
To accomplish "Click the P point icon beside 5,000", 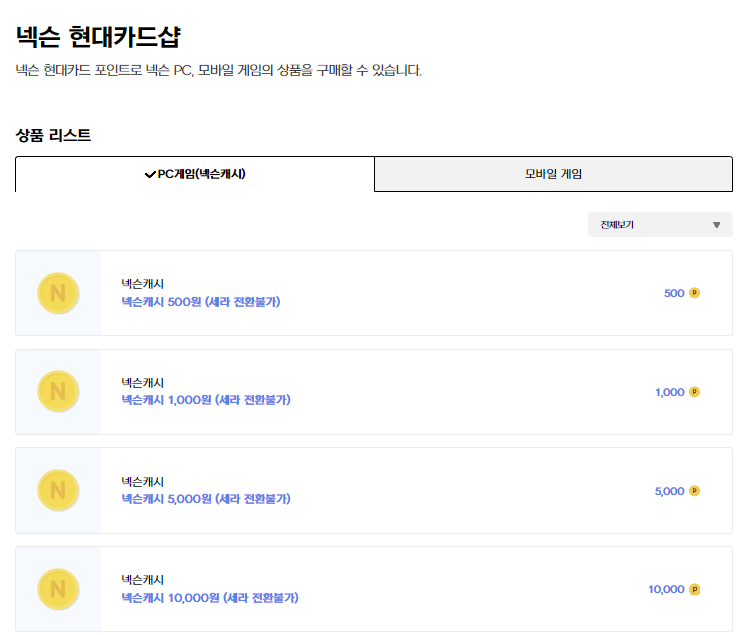I will coord(694,491).
